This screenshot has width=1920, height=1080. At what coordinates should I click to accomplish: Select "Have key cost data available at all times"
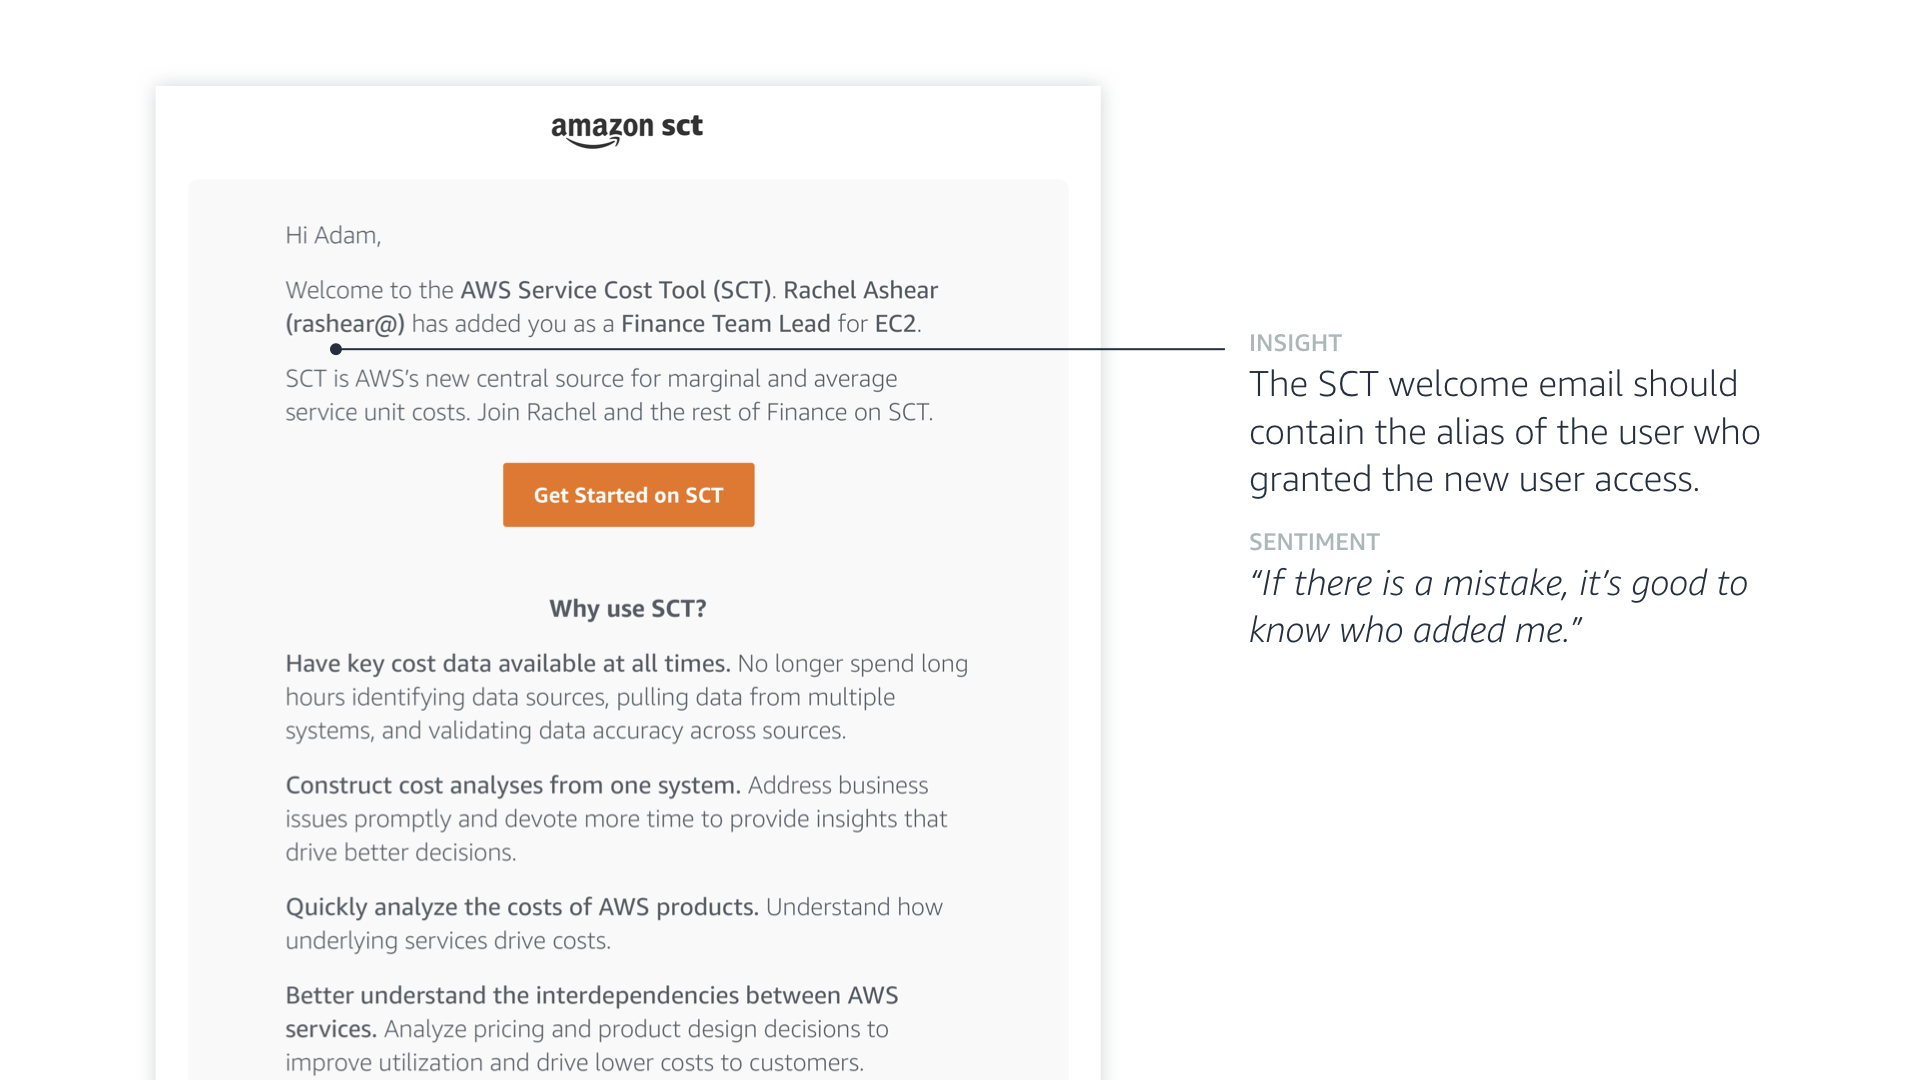[507, 664]
